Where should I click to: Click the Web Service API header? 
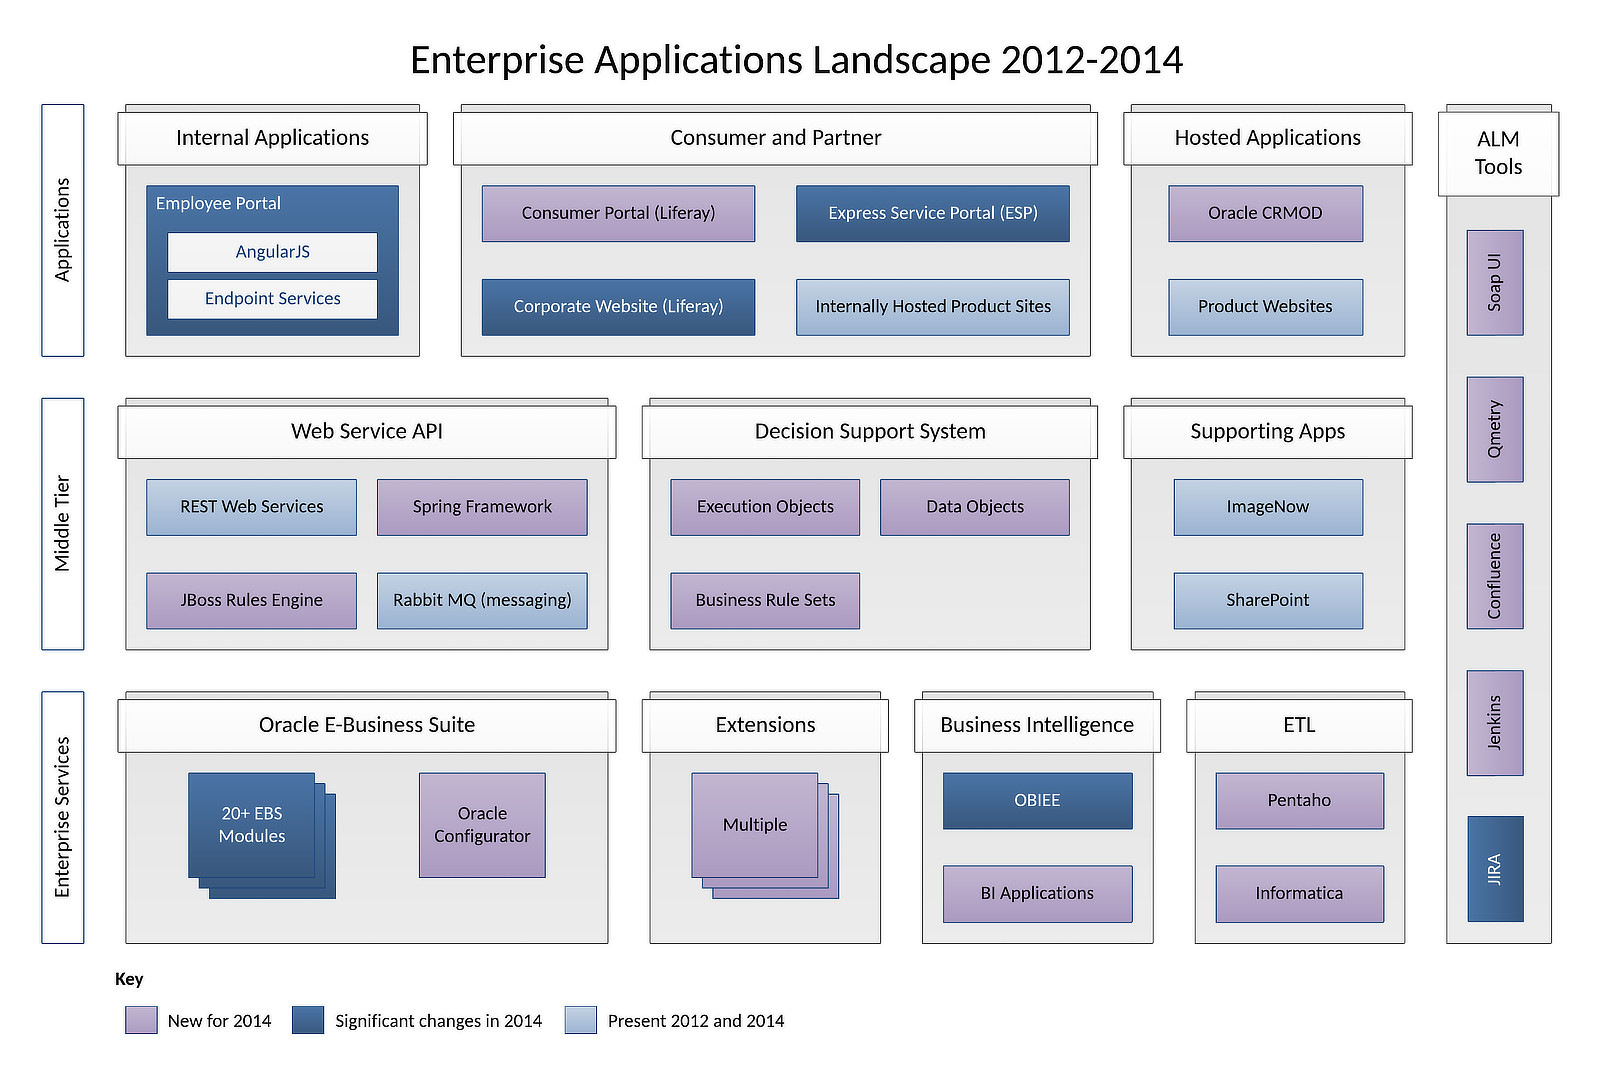point(367,432)
